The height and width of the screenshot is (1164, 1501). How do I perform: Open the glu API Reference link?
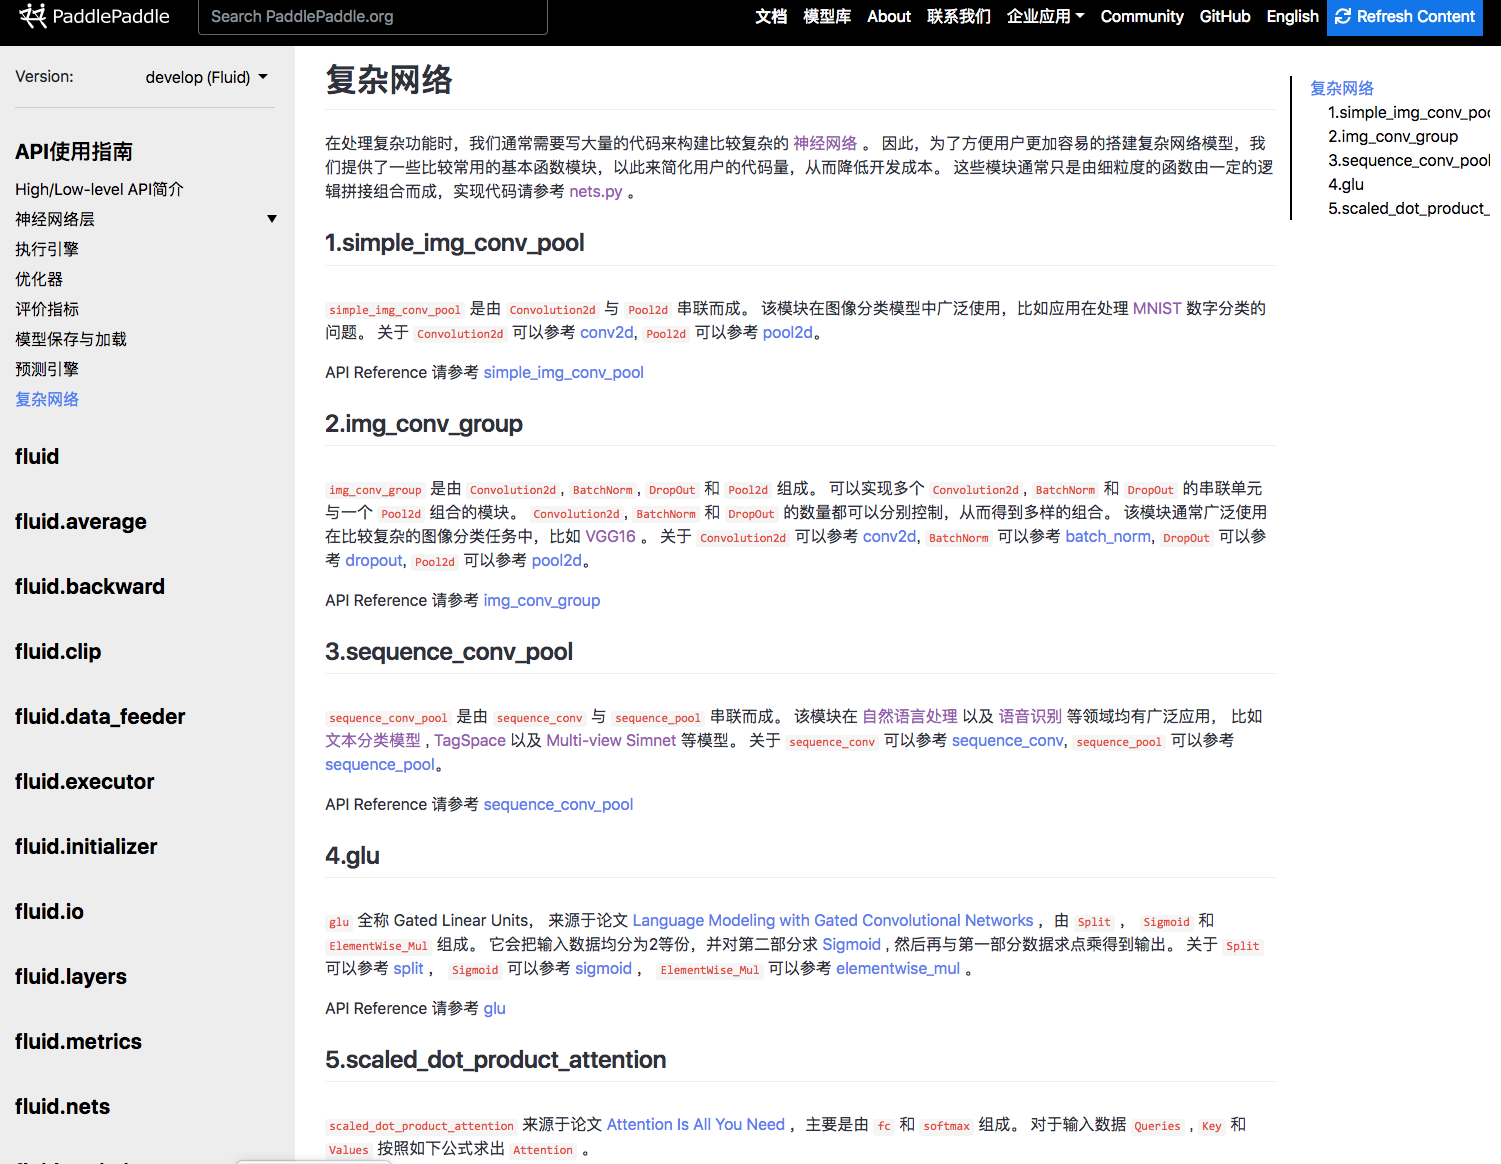click(495, 1008)
